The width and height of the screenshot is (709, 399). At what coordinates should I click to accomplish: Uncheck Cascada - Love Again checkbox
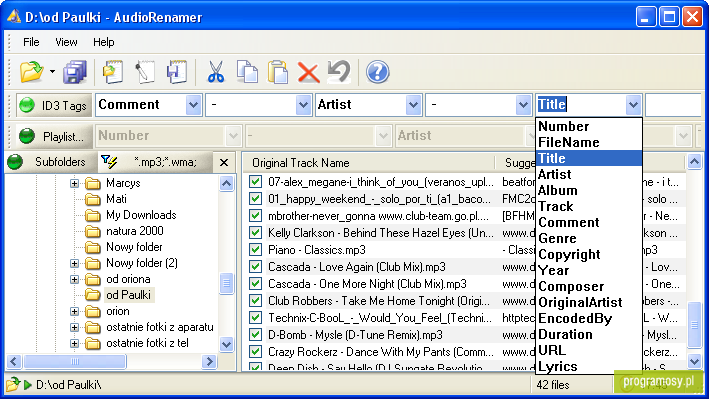point(255,267)
